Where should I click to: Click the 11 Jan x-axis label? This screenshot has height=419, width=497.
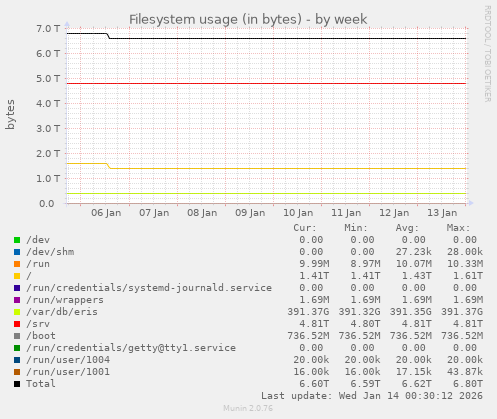pos(346,213)
